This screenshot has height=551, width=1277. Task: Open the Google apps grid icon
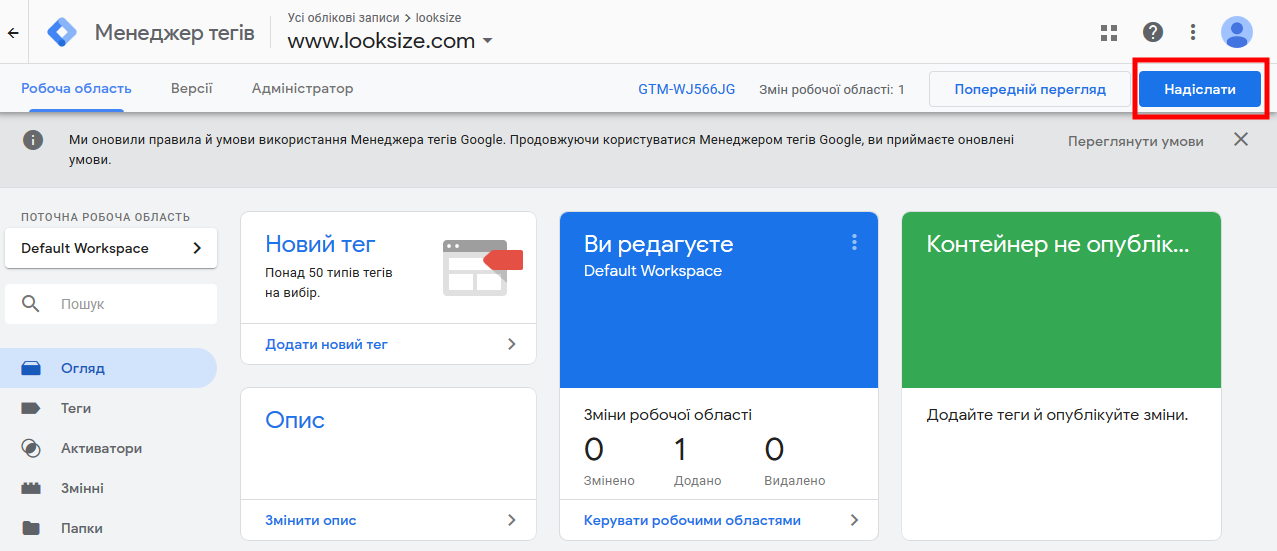point(1109,32)
